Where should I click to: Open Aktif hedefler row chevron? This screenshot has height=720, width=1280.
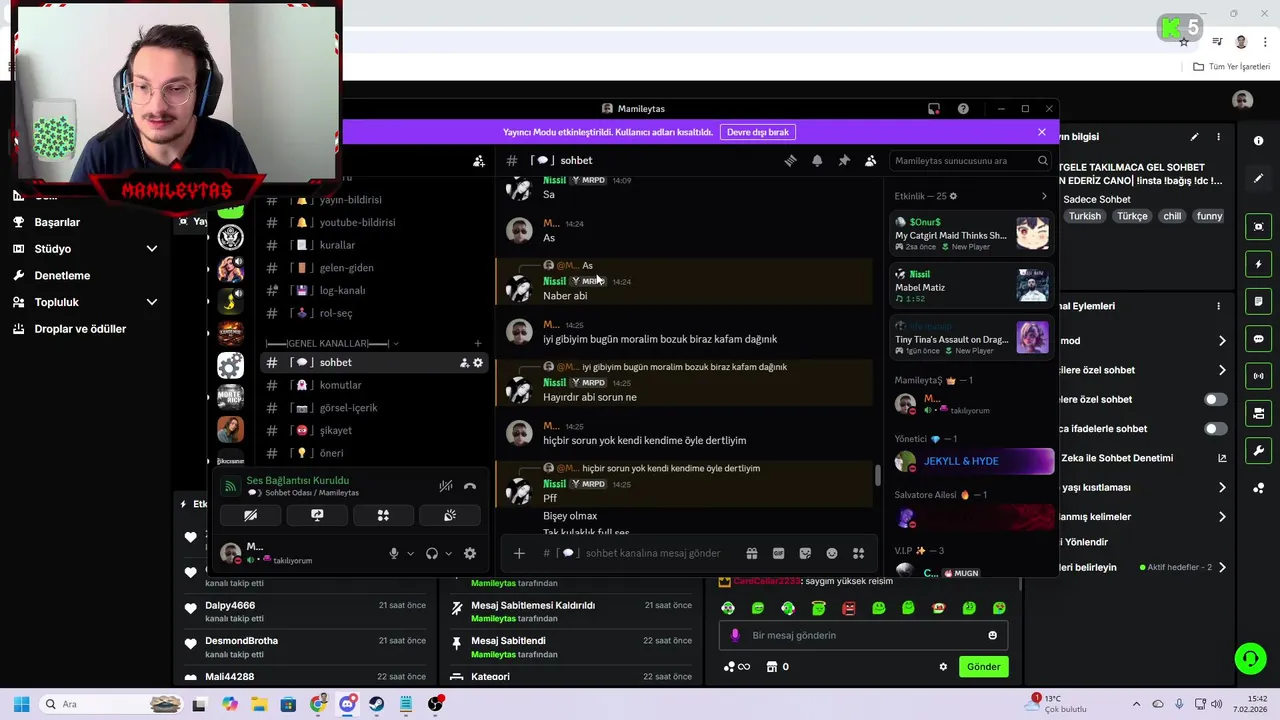(x=1222, y=567)
